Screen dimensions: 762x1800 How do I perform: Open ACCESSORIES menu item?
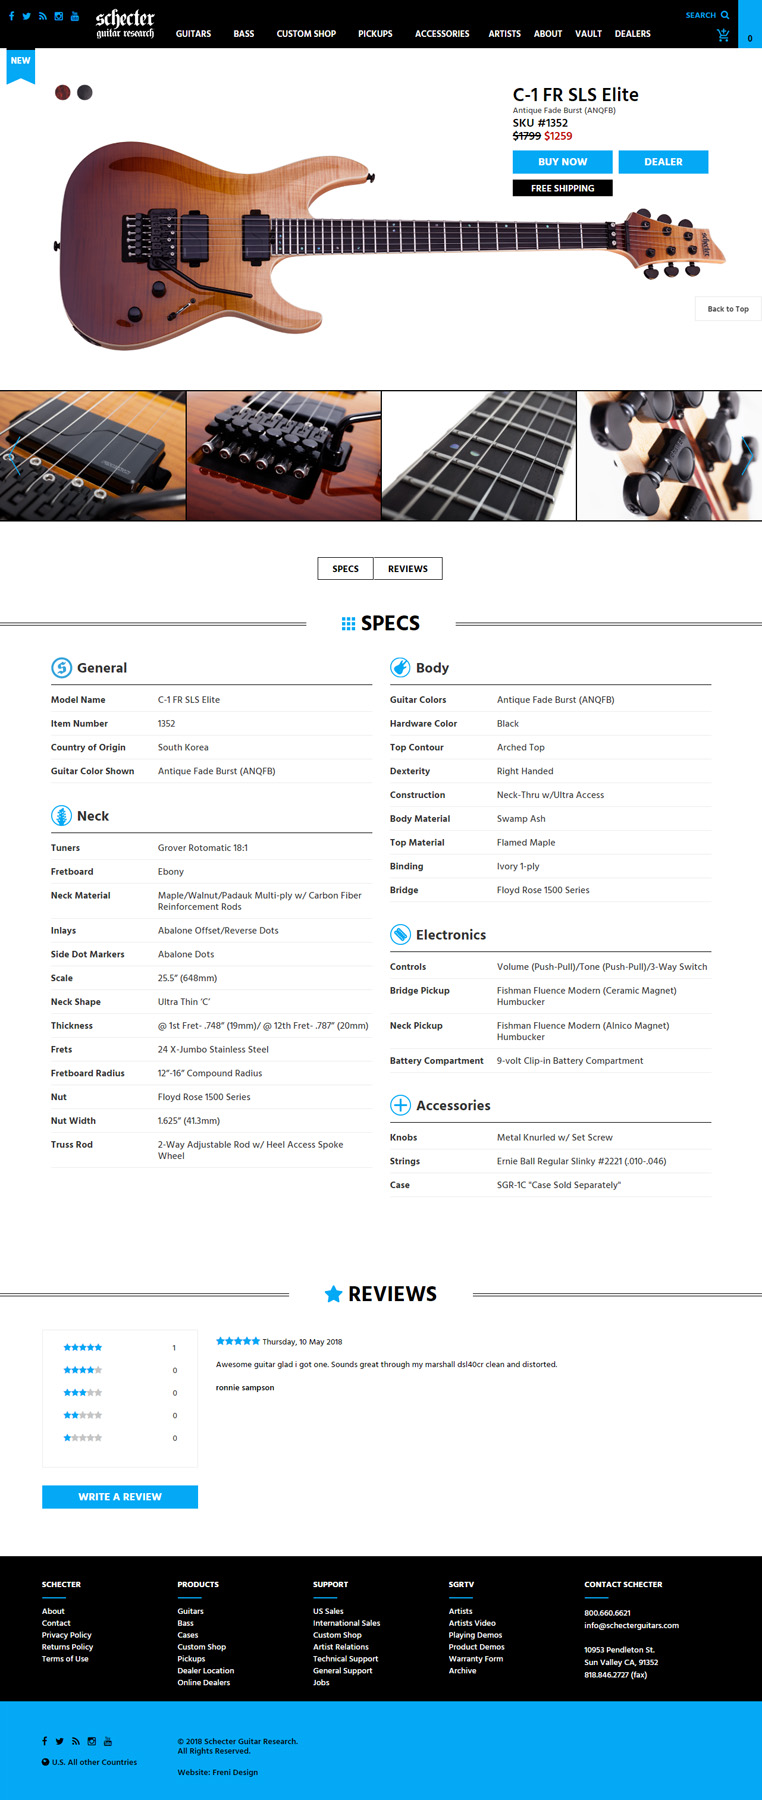pyautogui.click(x=442, y=34)
